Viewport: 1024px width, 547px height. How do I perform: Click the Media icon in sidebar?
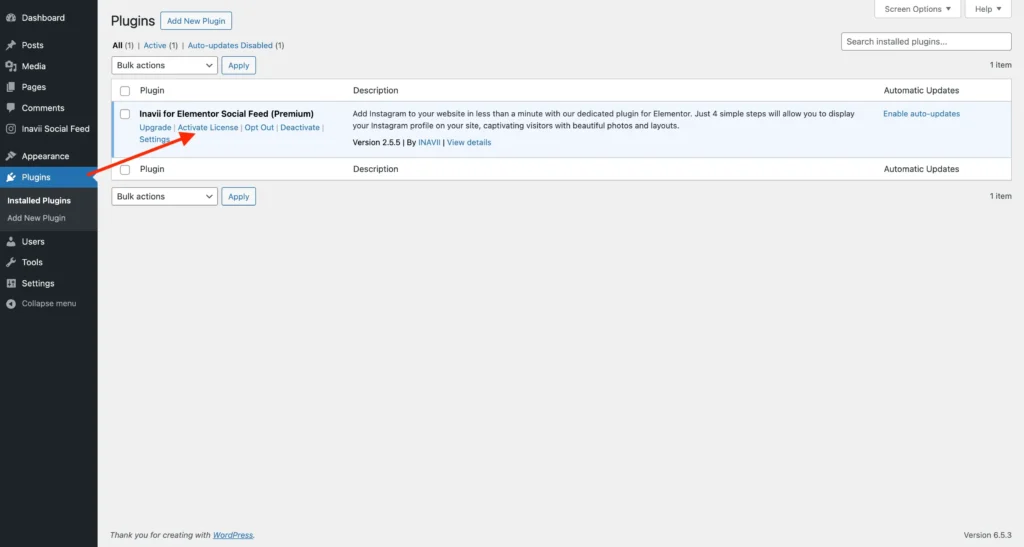11,66
